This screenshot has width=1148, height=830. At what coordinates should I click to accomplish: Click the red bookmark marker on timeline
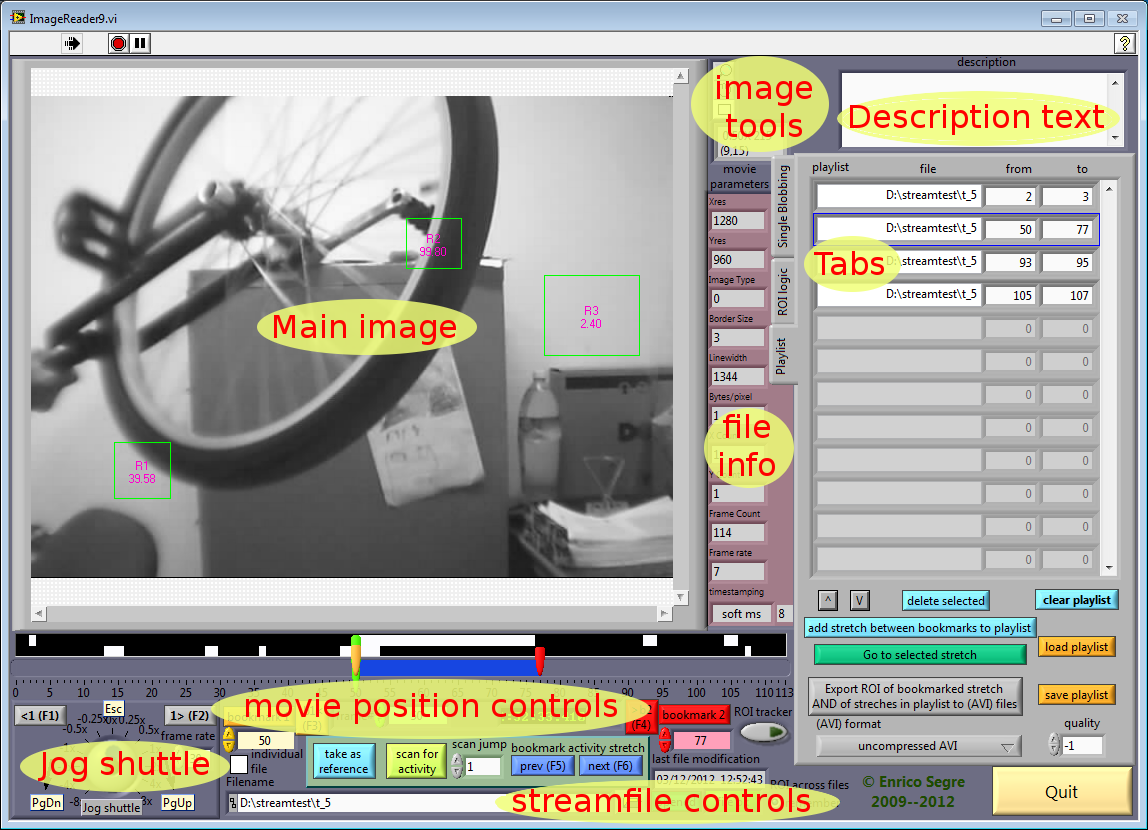pos(539,660)
